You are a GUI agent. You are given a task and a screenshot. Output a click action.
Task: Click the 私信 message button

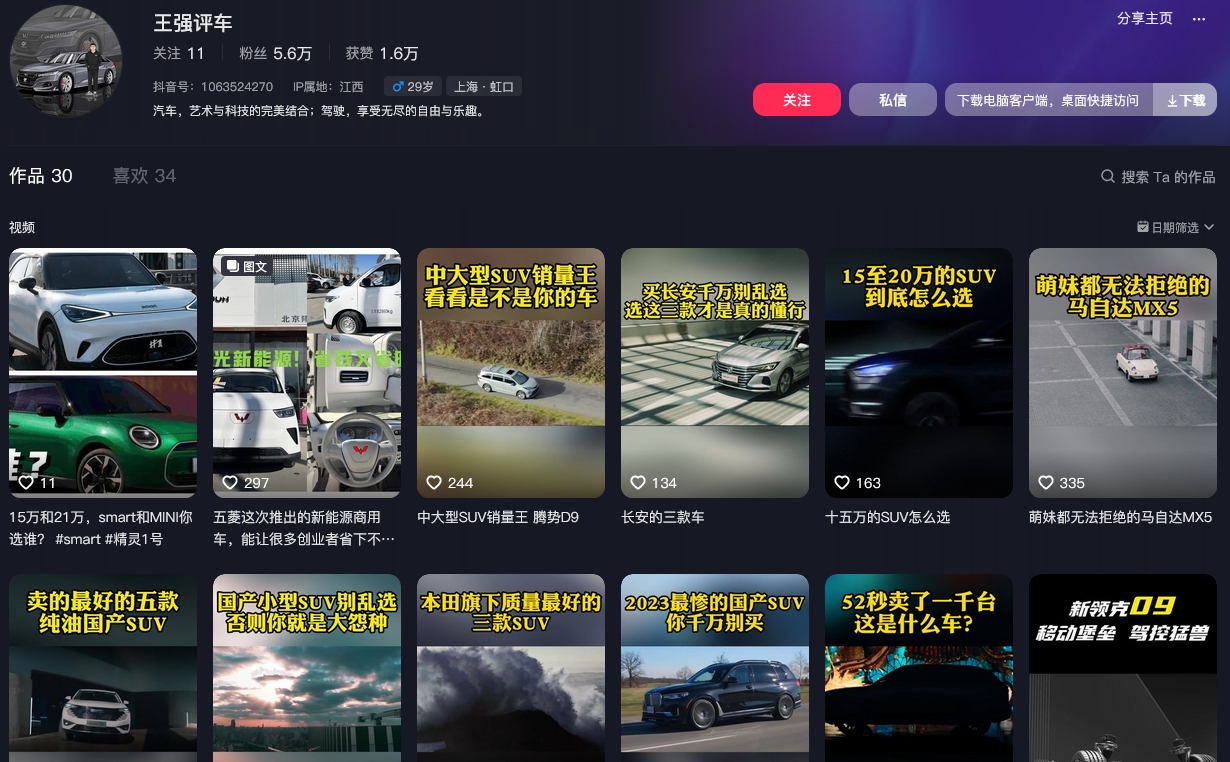893,100
